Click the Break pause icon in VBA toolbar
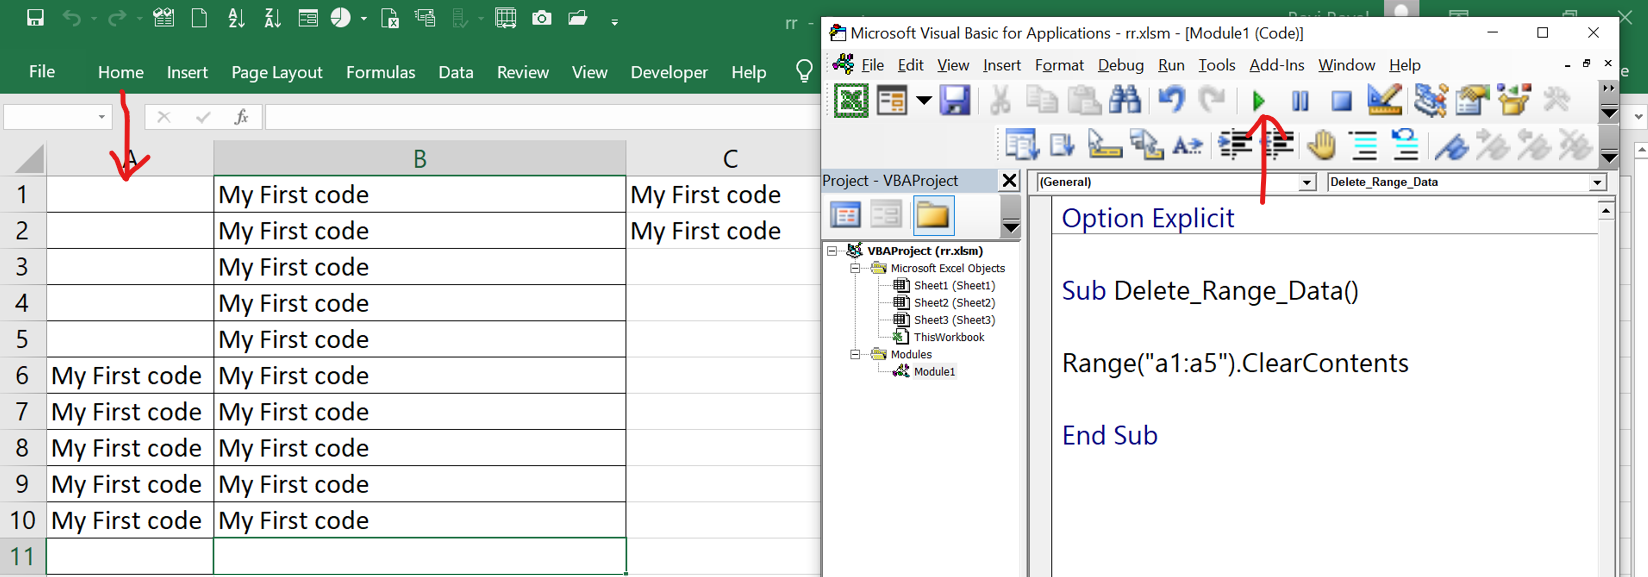This screenshot has width=1648, height=577. click(1300, 100)
